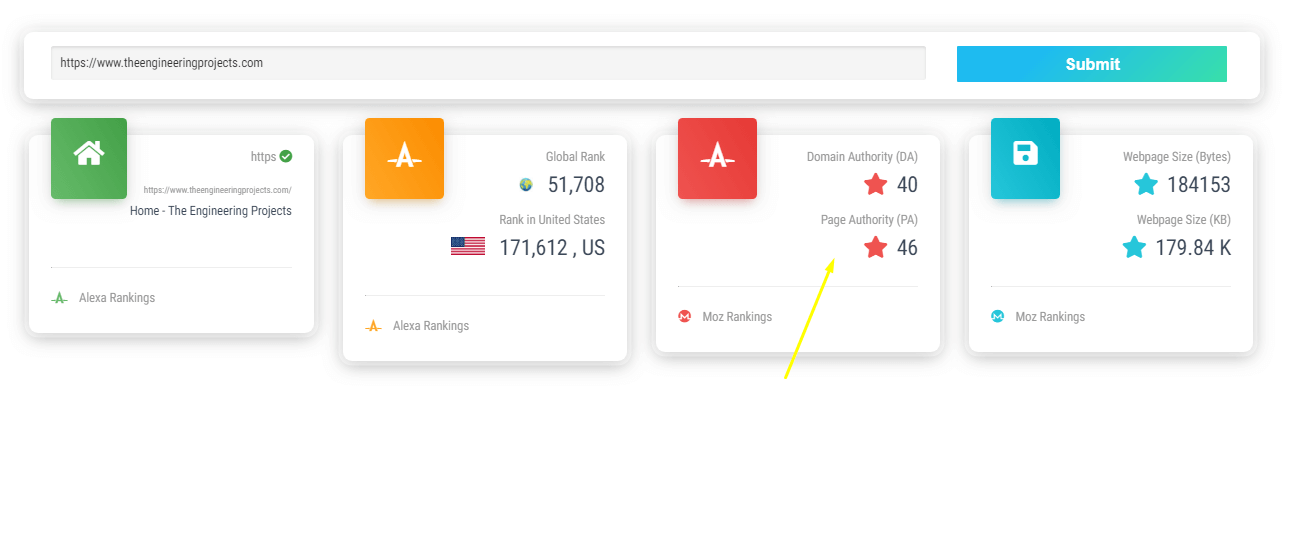
Task: Click 'Webpage Size (KB)' label
Action: click(1184, 220)
